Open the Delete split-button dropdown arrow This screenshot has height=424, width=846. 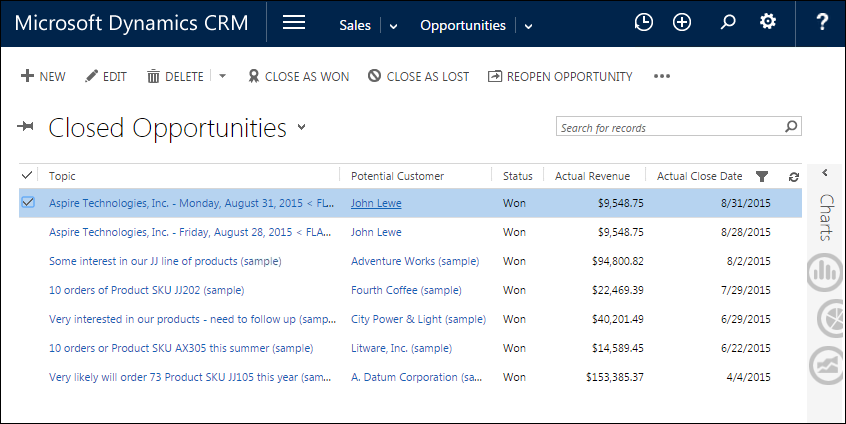pos(222,76)
